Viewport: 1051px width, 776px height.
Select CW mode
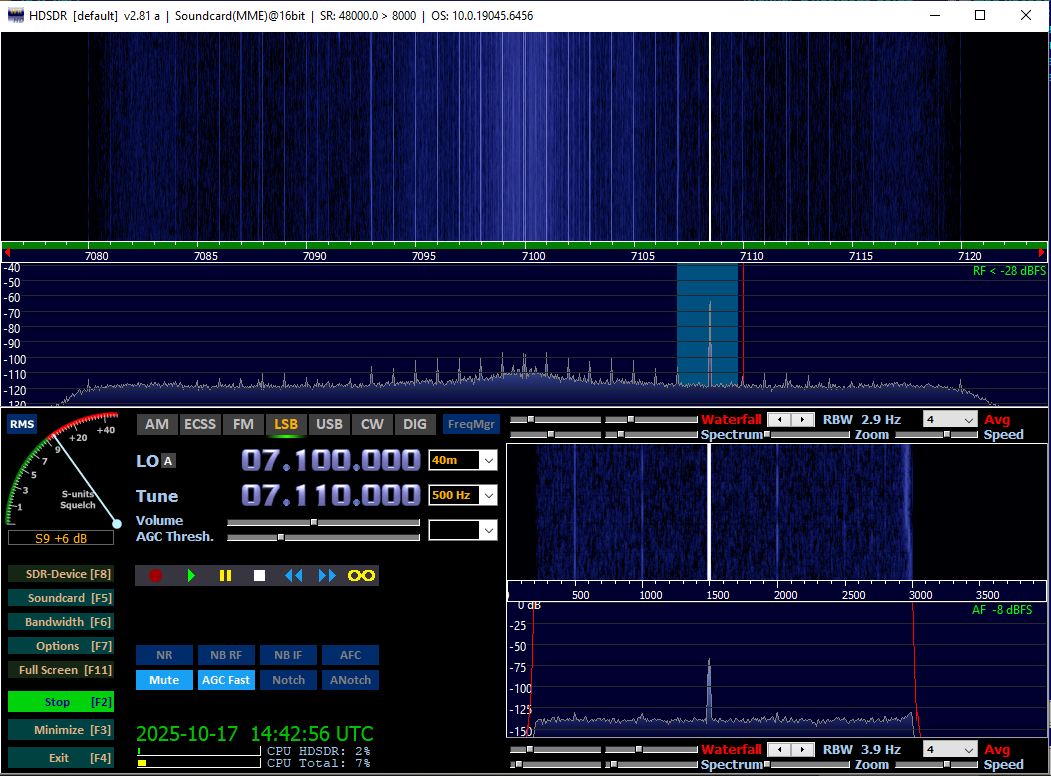click(x=372, y=424)
